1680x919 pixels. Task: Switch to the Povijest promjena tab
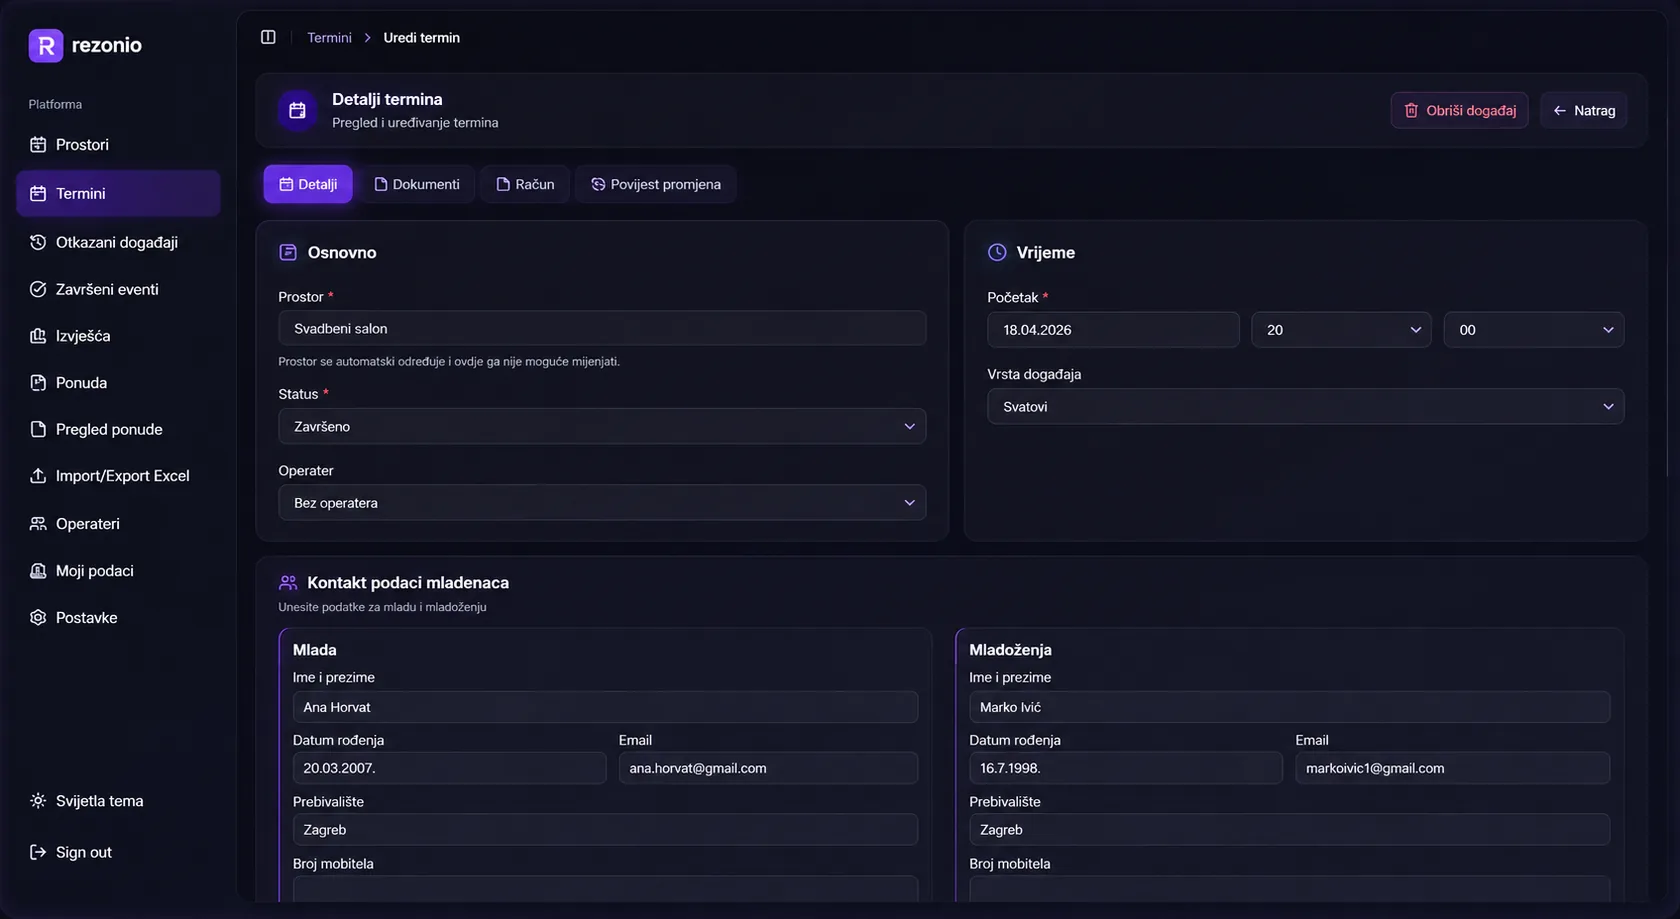click(656, 184)
